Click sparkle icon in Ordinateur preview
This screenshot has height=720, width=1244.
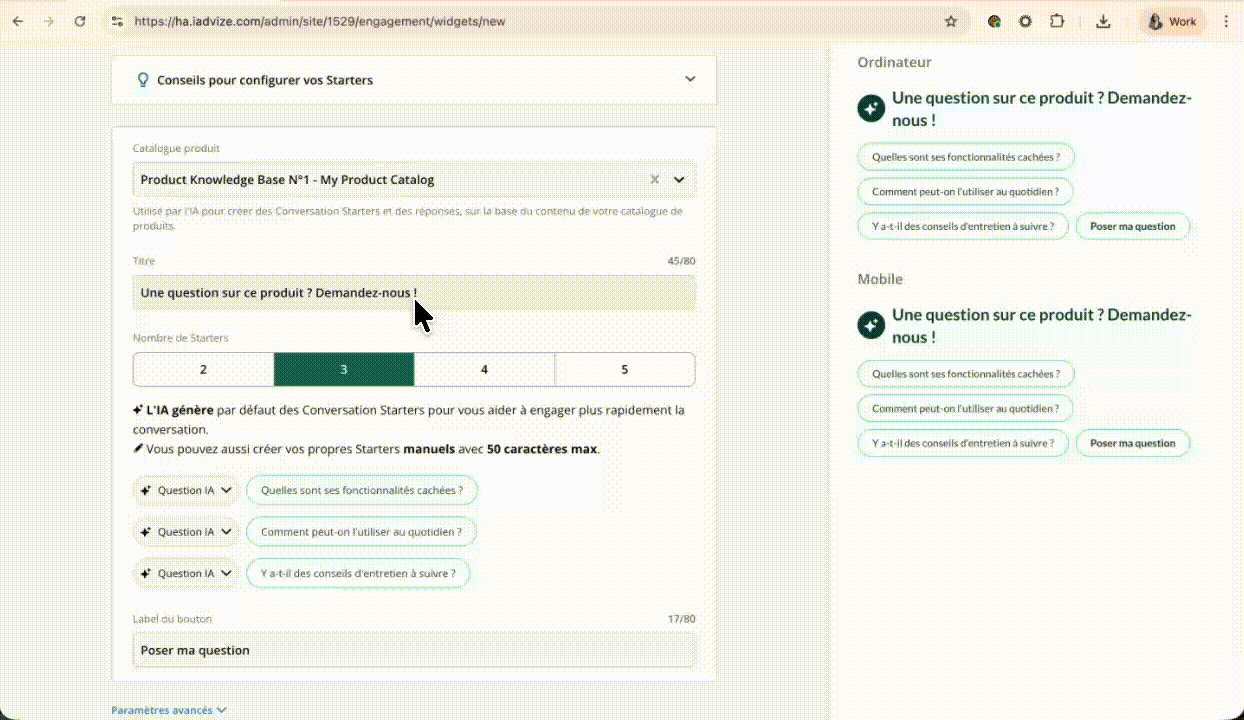tap(871, 108)
